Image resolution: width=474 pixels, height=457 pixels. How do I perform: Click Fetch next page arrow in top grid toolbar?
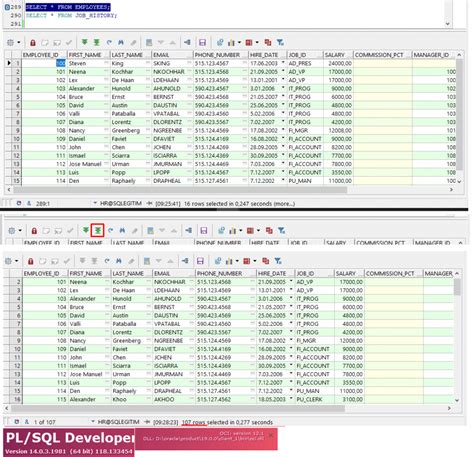click(x=85, y=42)
